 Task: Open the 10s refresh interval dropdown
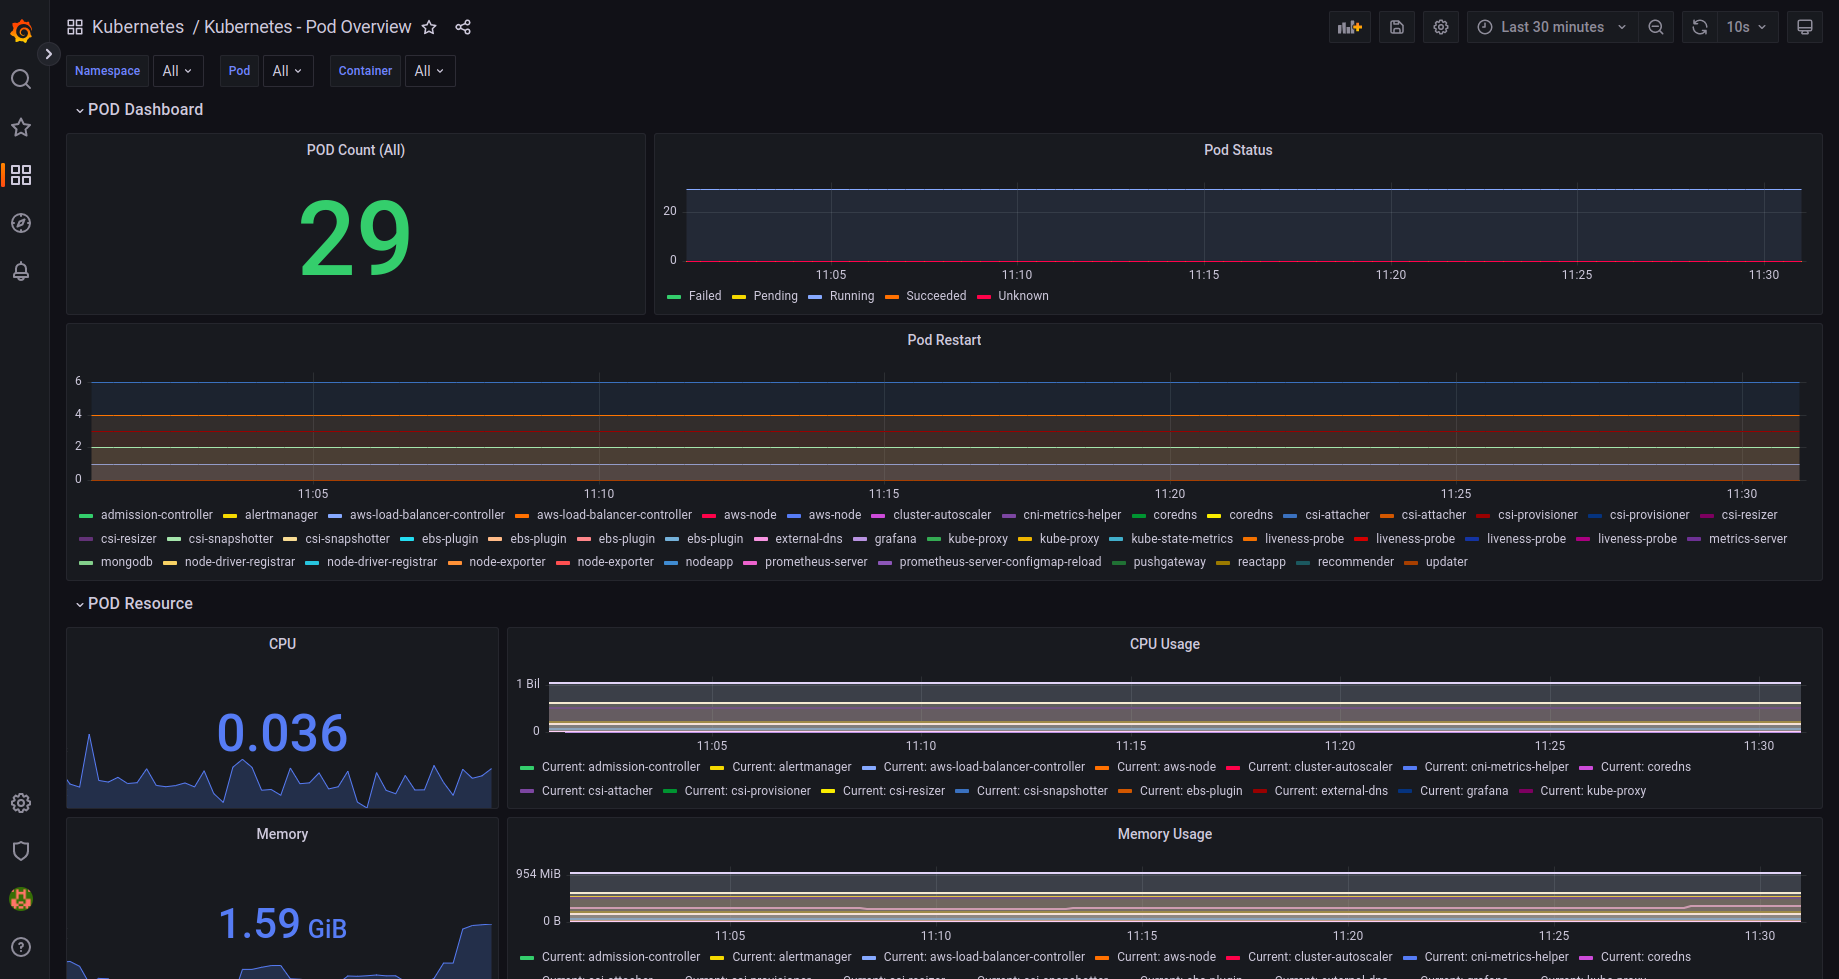(1746, 27)
